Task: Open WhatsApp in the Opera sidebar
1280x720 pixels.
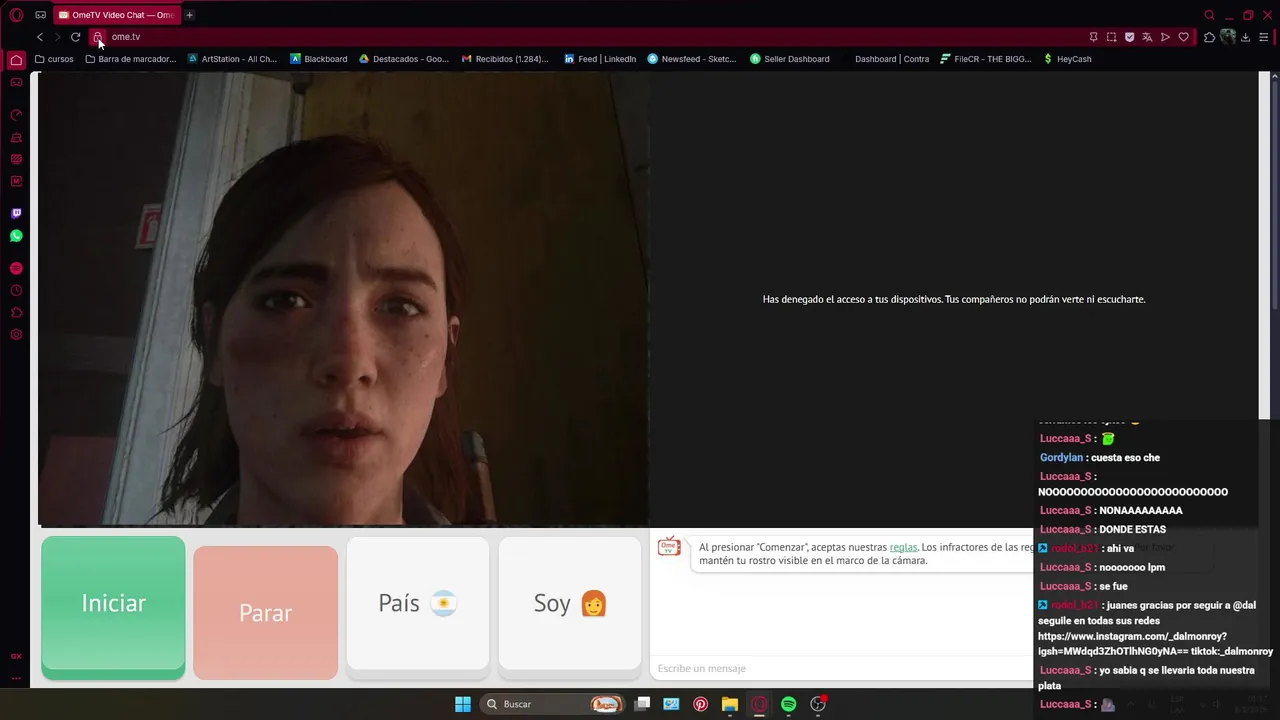Action: pyautogui.click(x=16, y=236)
